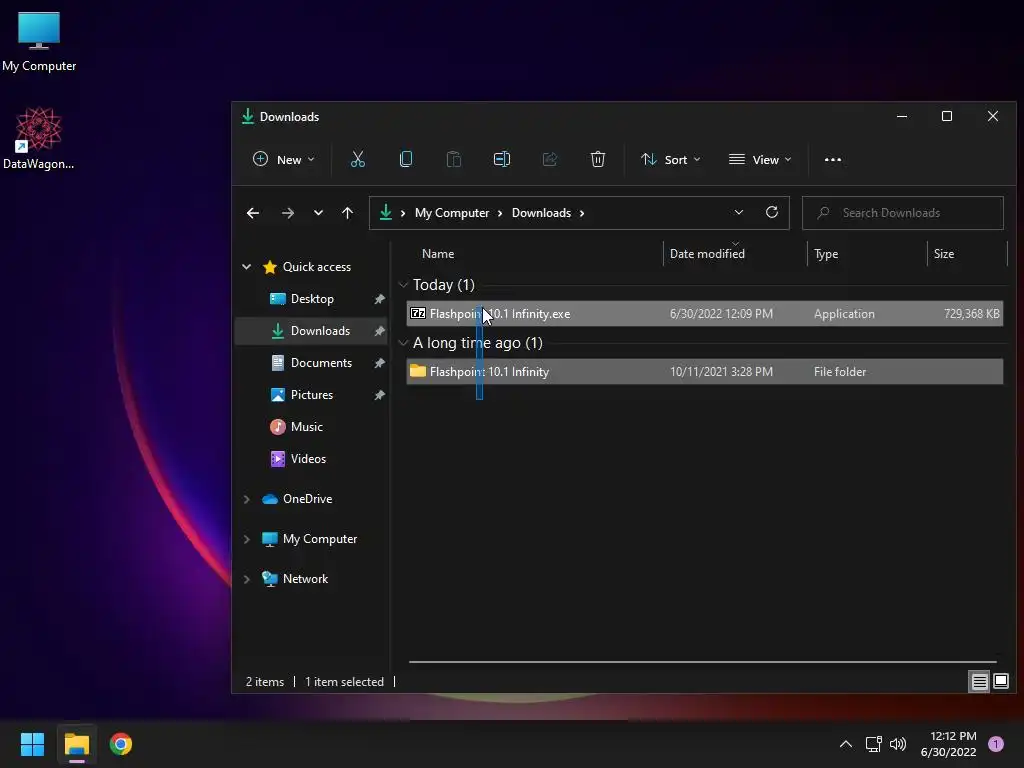
Task: Open the volume speaker tray icon
Action: click(x=898, y=744)
